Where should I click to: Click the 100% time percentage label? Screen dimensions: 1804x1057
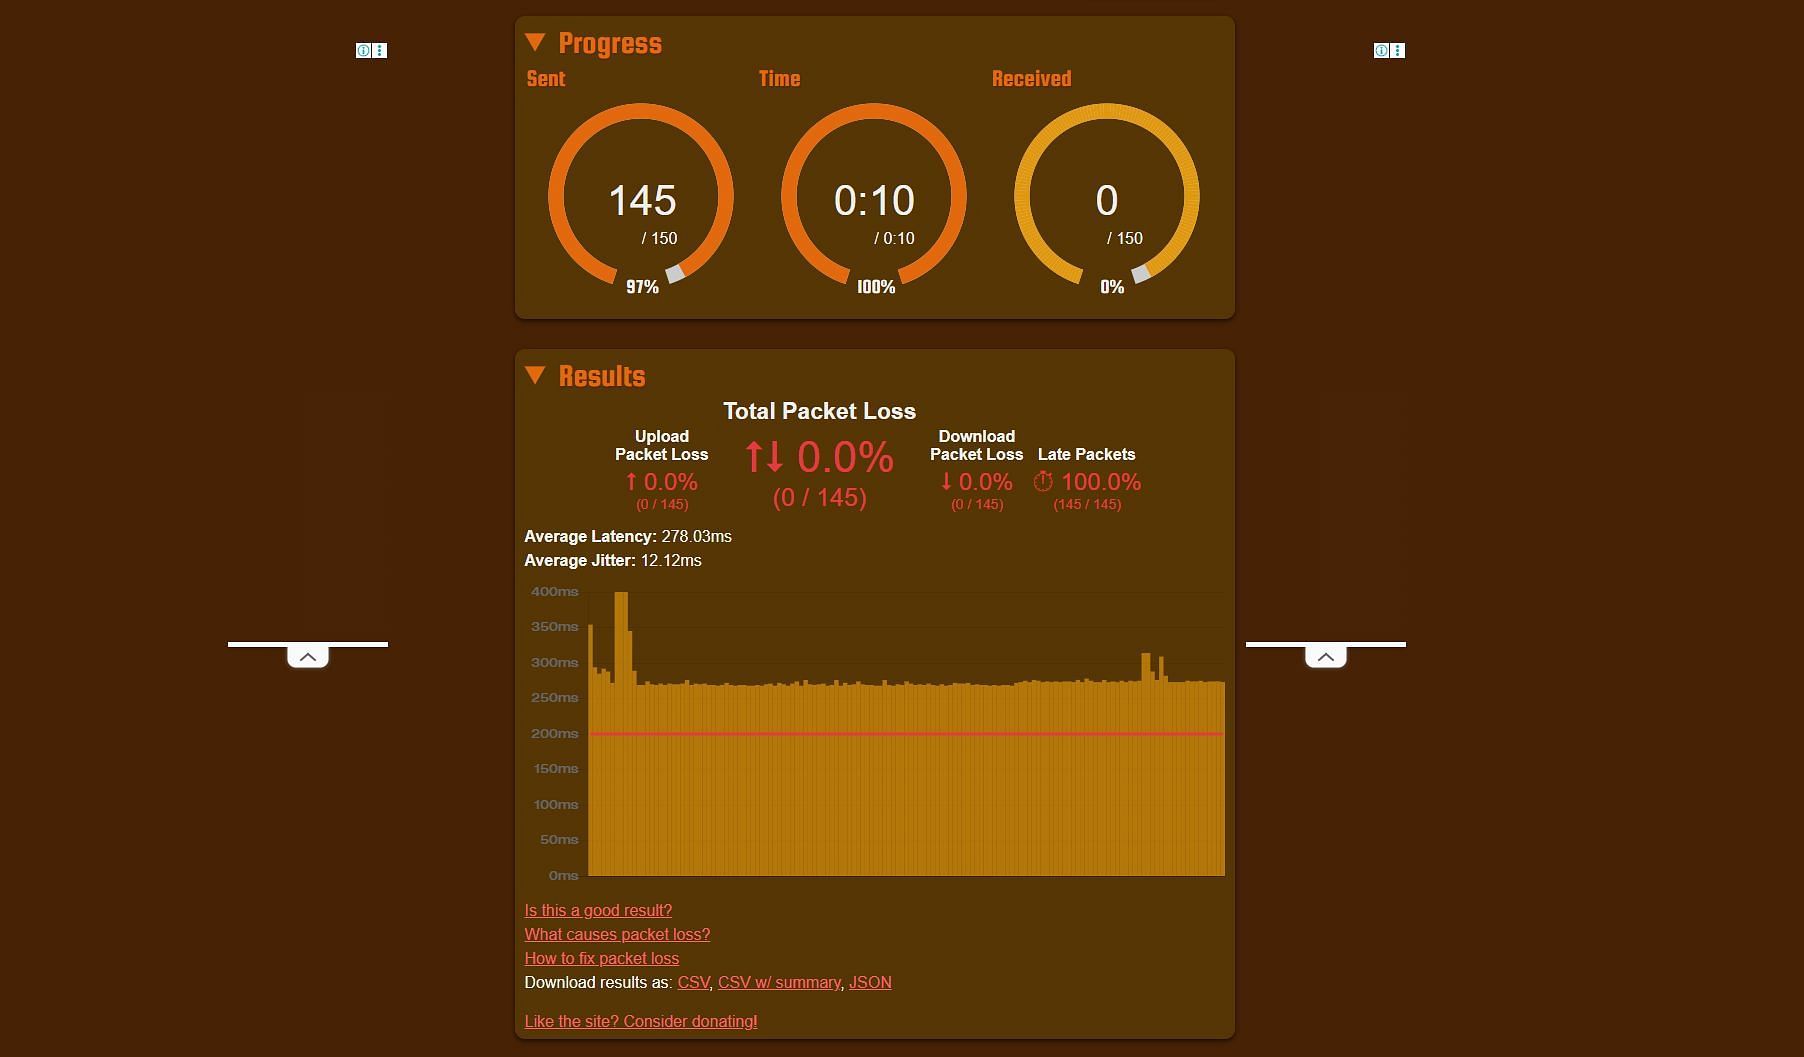point(876,287)
